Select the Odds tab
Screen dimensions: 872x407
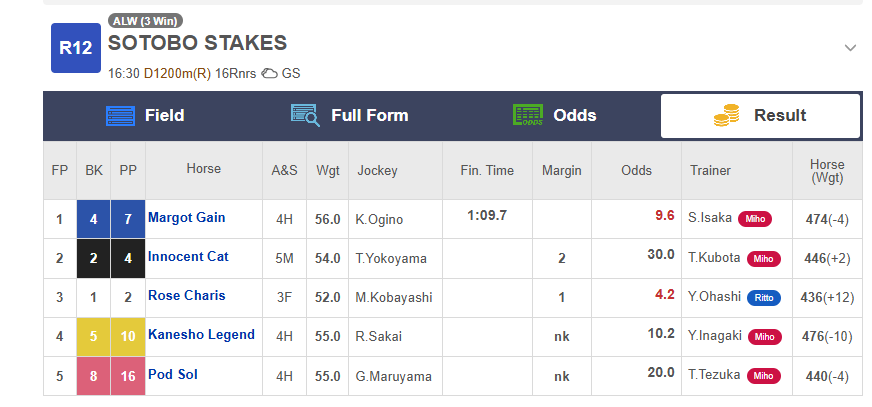(555, 116)
